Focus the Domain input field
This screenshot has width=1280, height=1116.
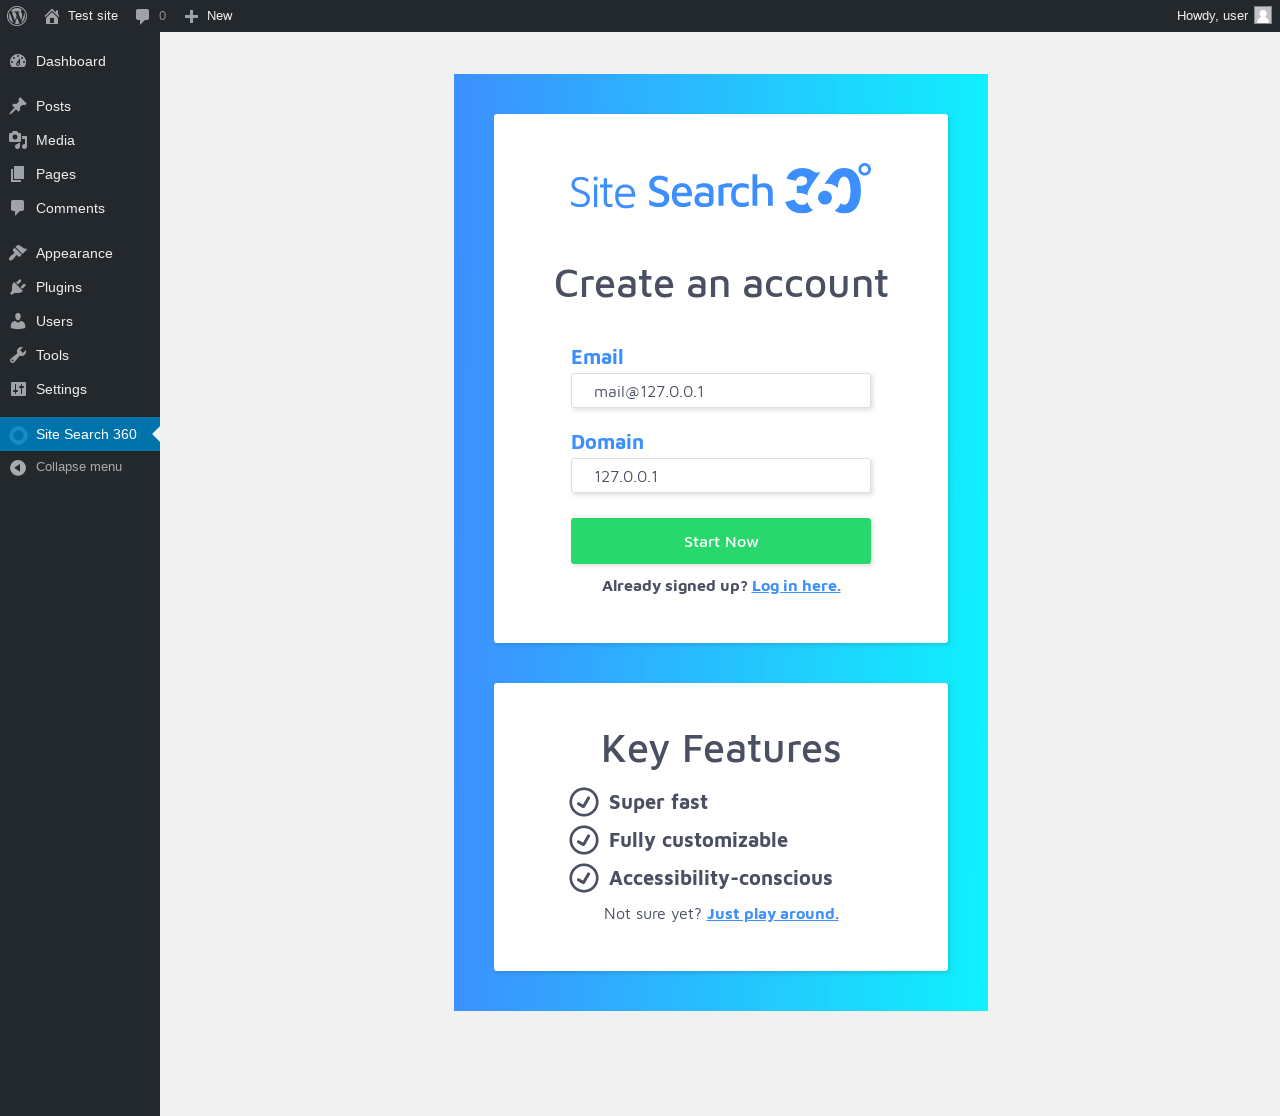[721, 476]
